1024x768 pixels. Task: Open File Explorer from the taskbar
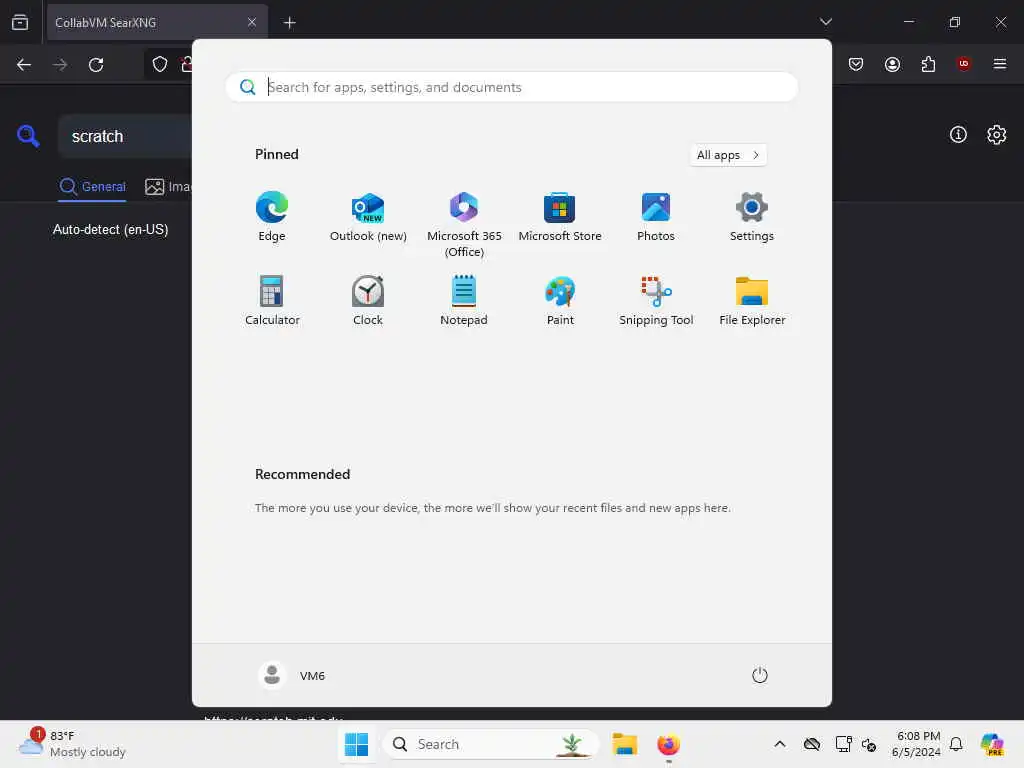[624, 744]
